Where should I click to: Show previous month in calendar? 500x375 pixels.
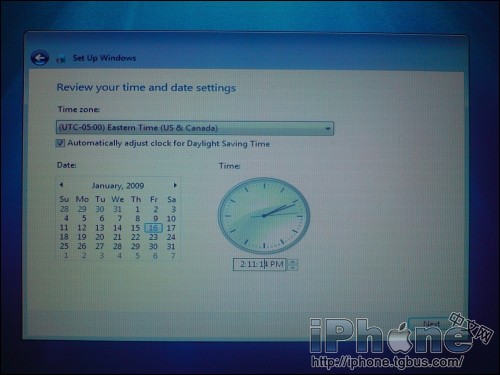coord(61,185)
